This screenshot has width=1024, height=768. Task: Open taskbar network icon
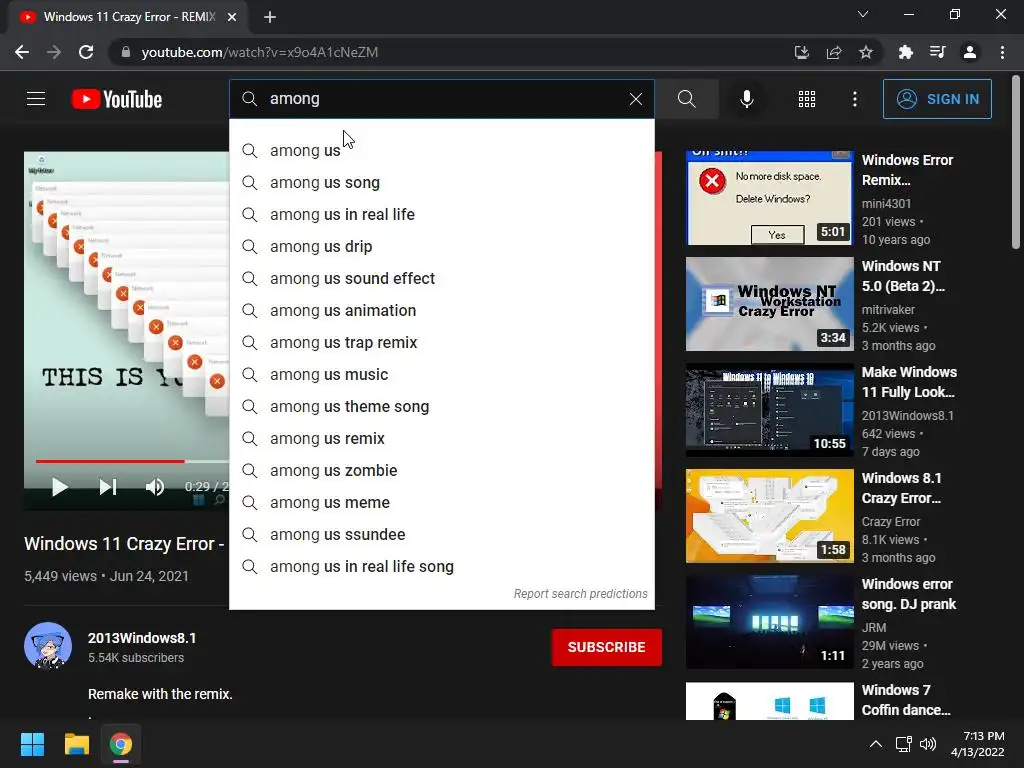pos(903,744)
